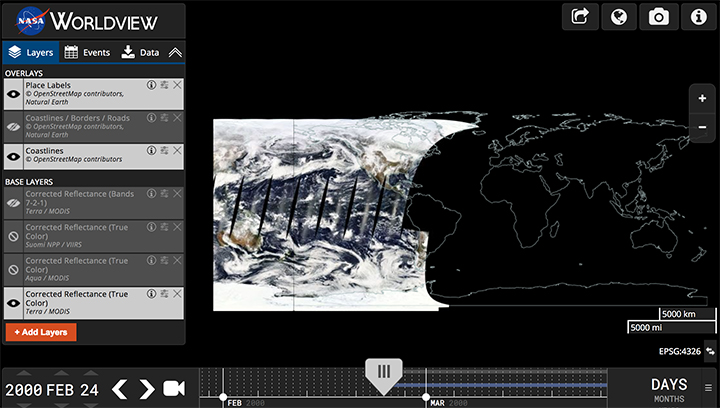
Task: Open options for Coastlines layer
Action: (164, 150)
